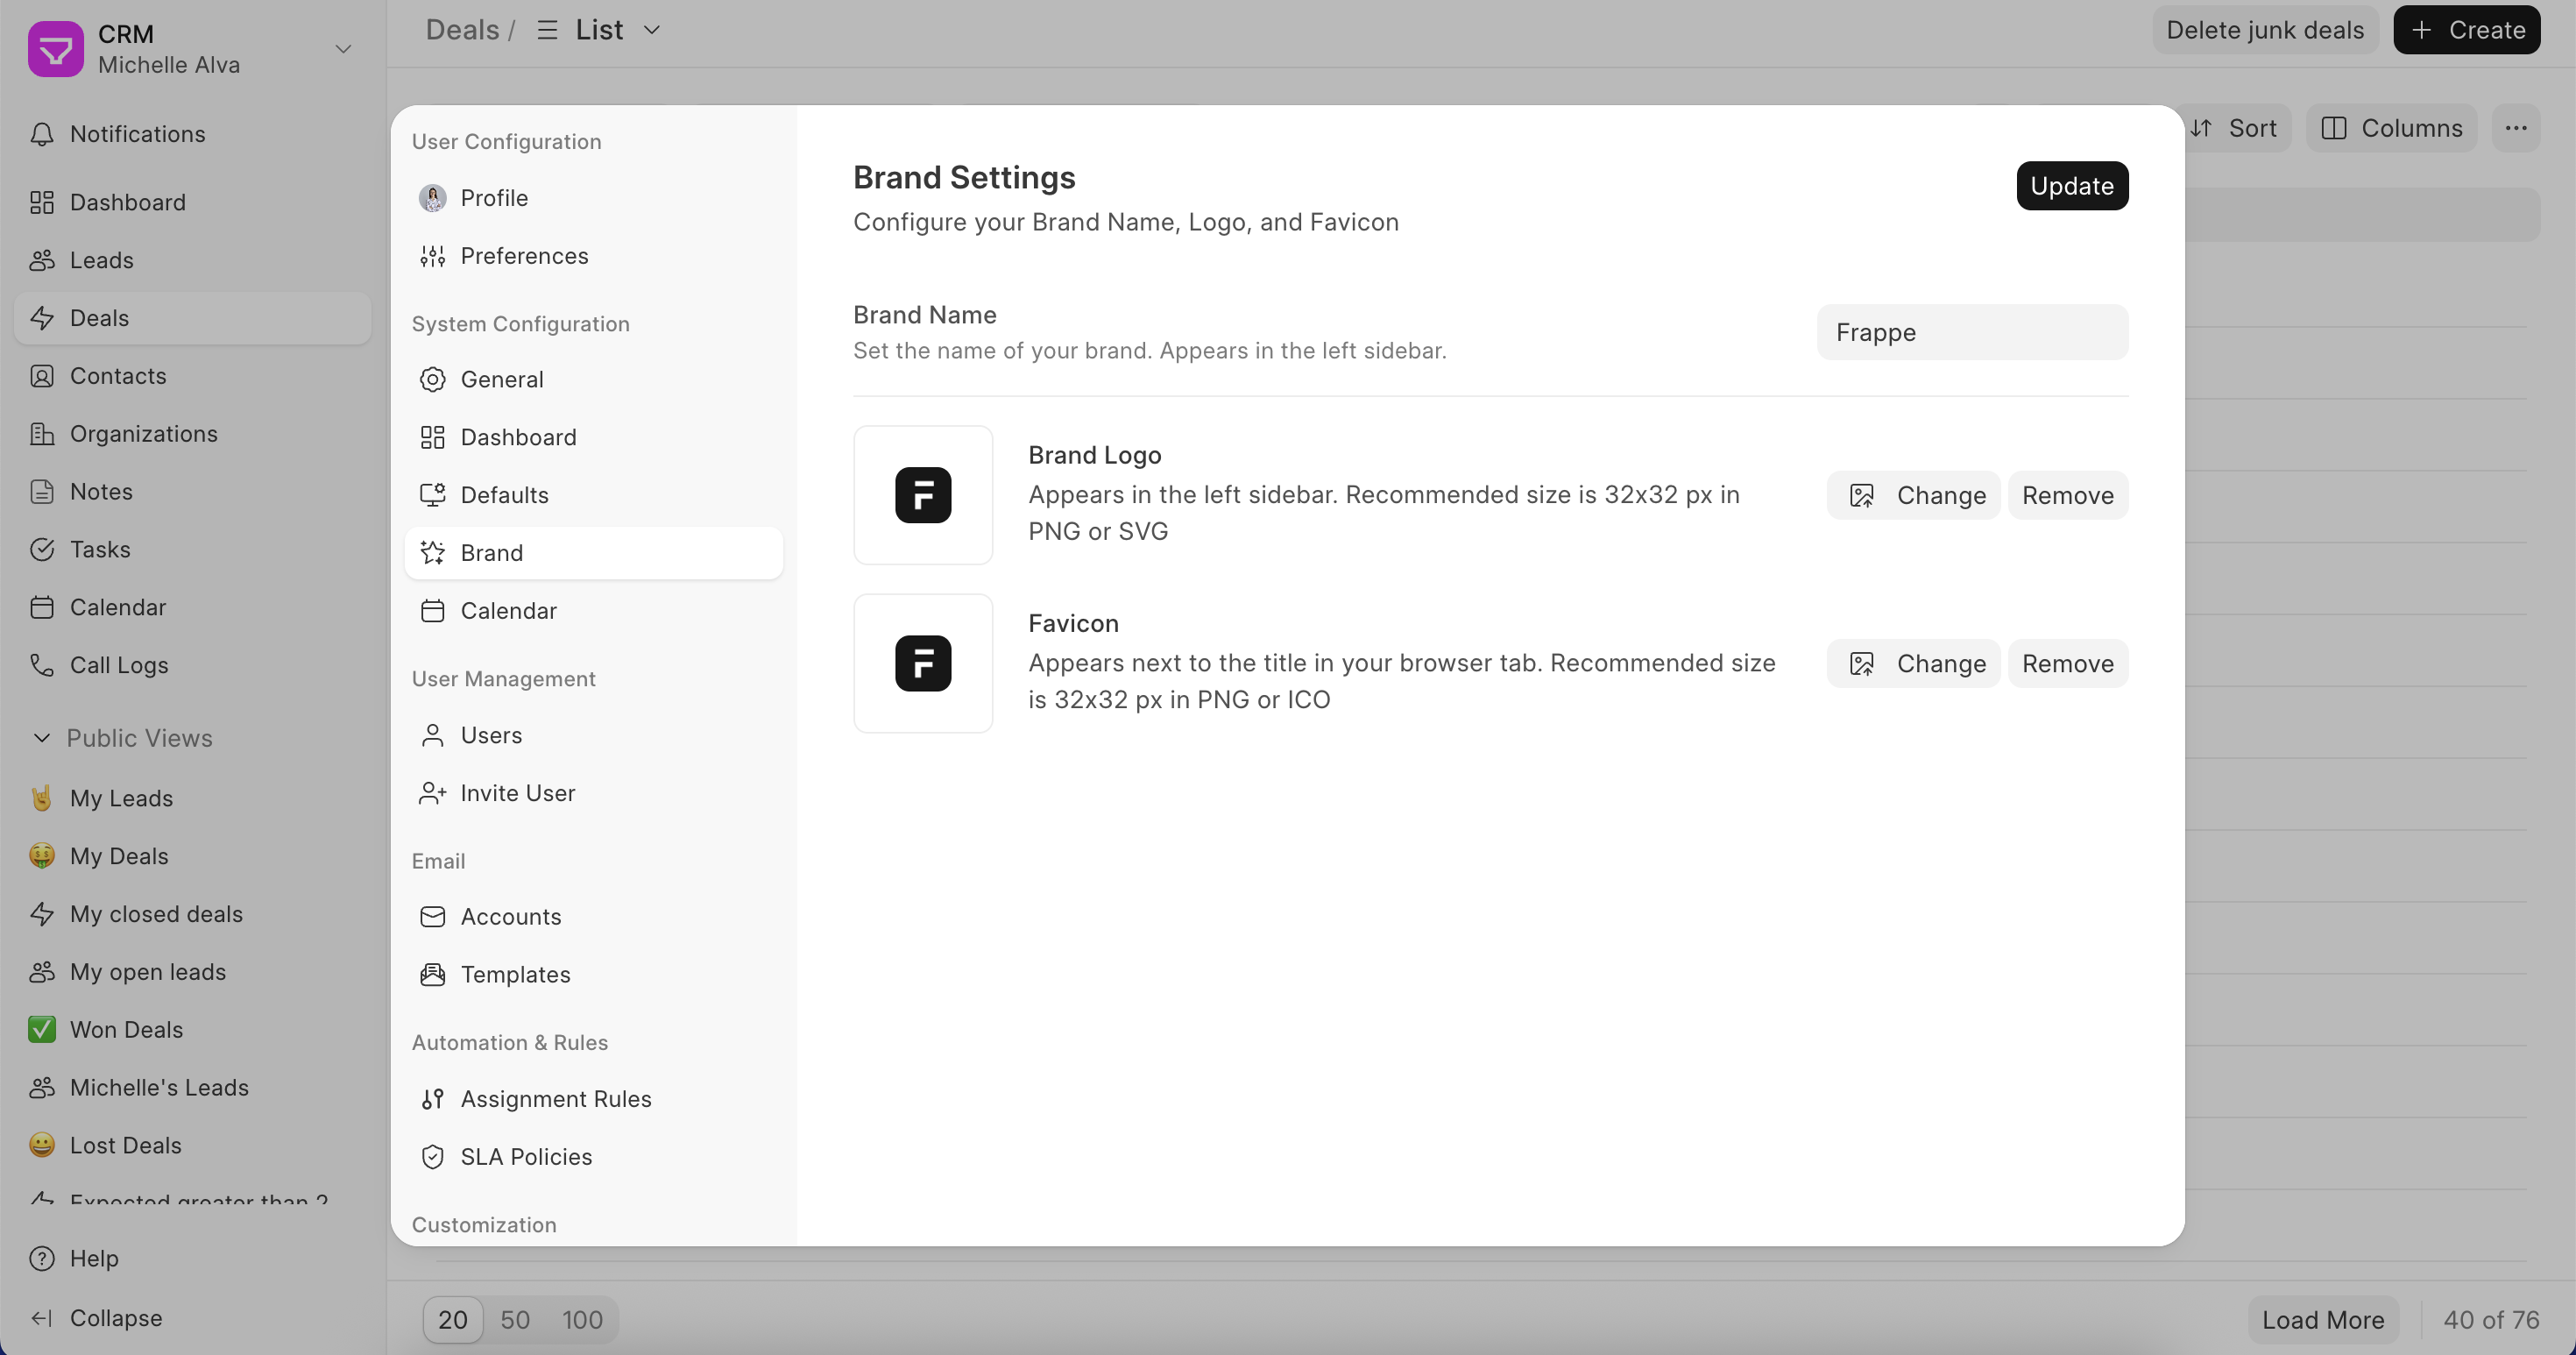Click the Call Logs phone icon
The width and height of the screenshot is (2576, 1355).
coord(42,665)
